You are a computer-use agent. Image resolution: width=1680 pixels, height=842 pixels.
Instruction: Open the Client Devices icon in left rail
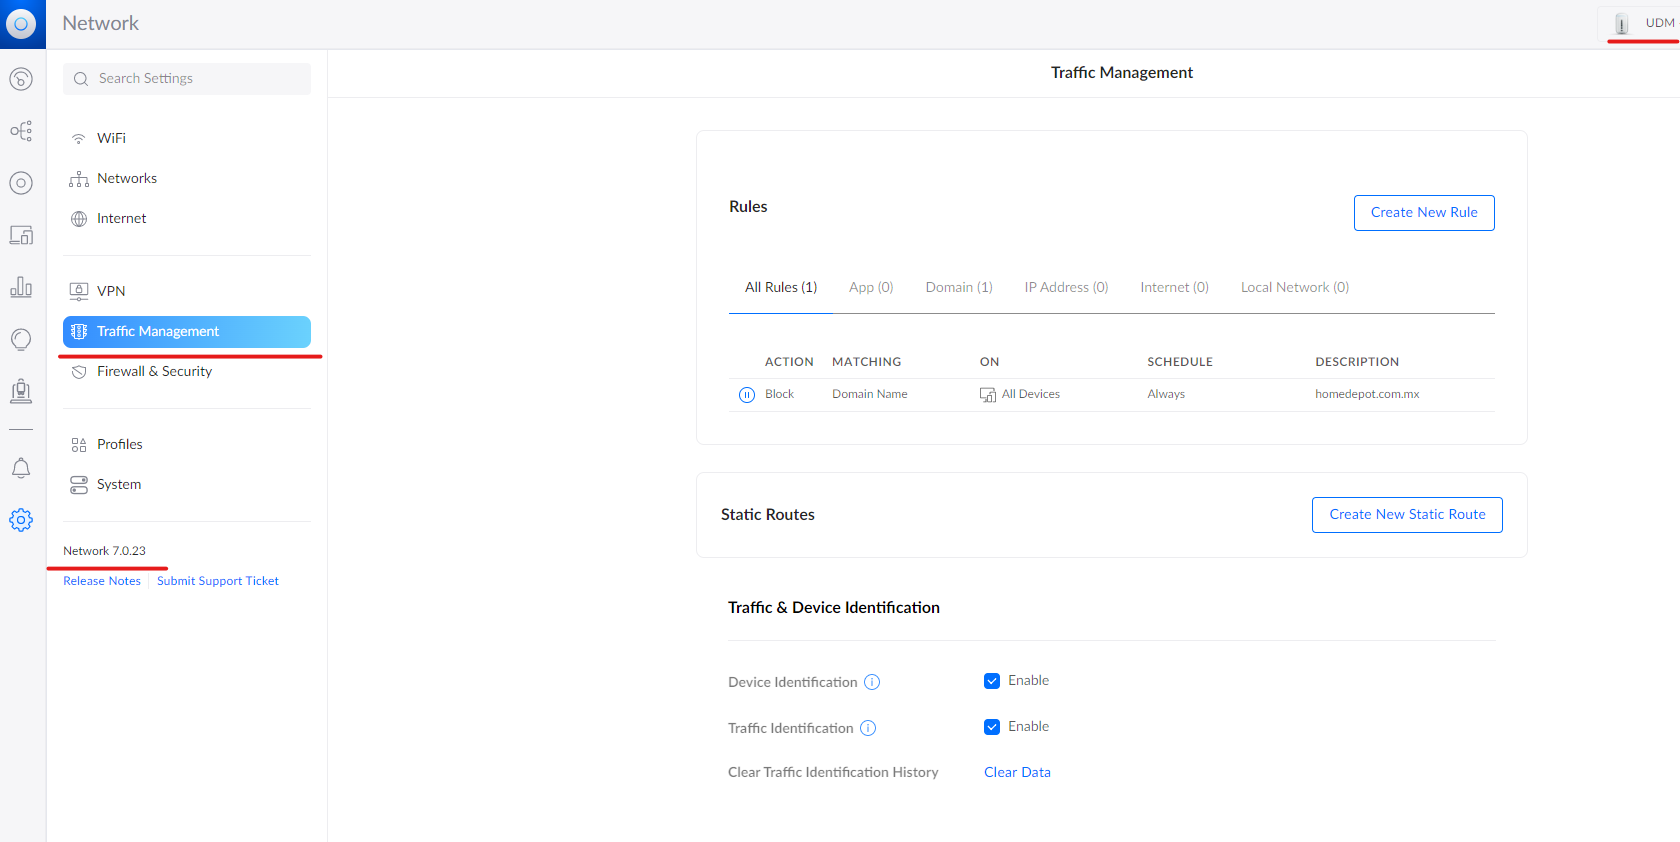pyautogui.click(x=21, y=235)
